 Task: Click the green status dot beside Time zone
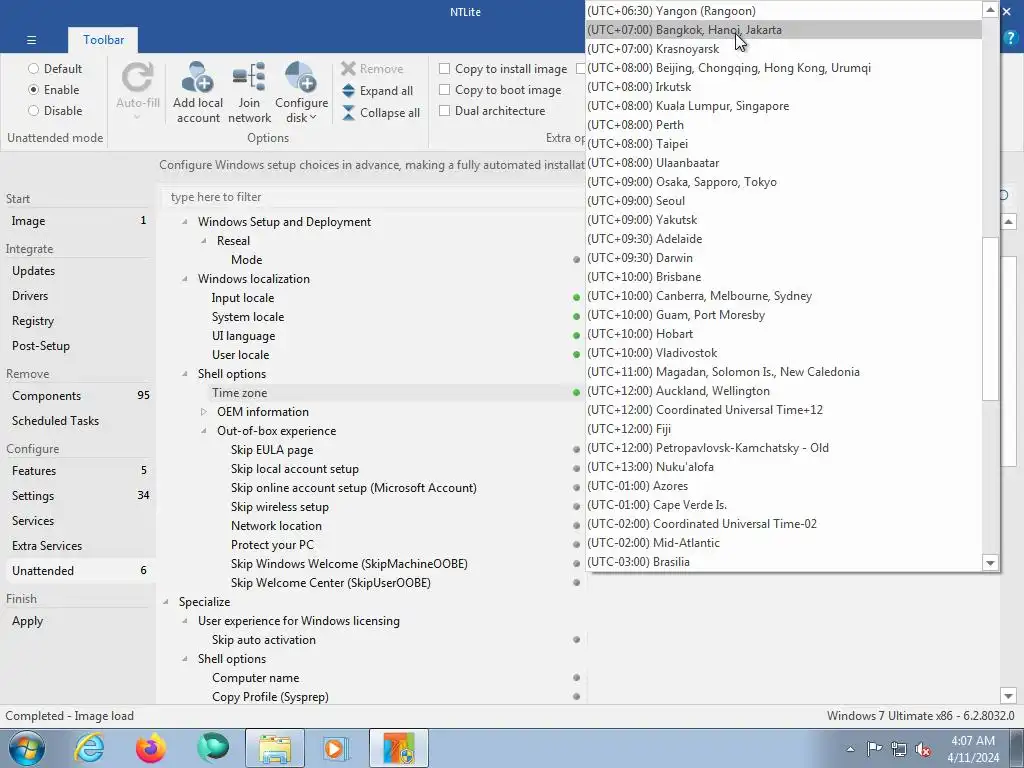[576, 392]
